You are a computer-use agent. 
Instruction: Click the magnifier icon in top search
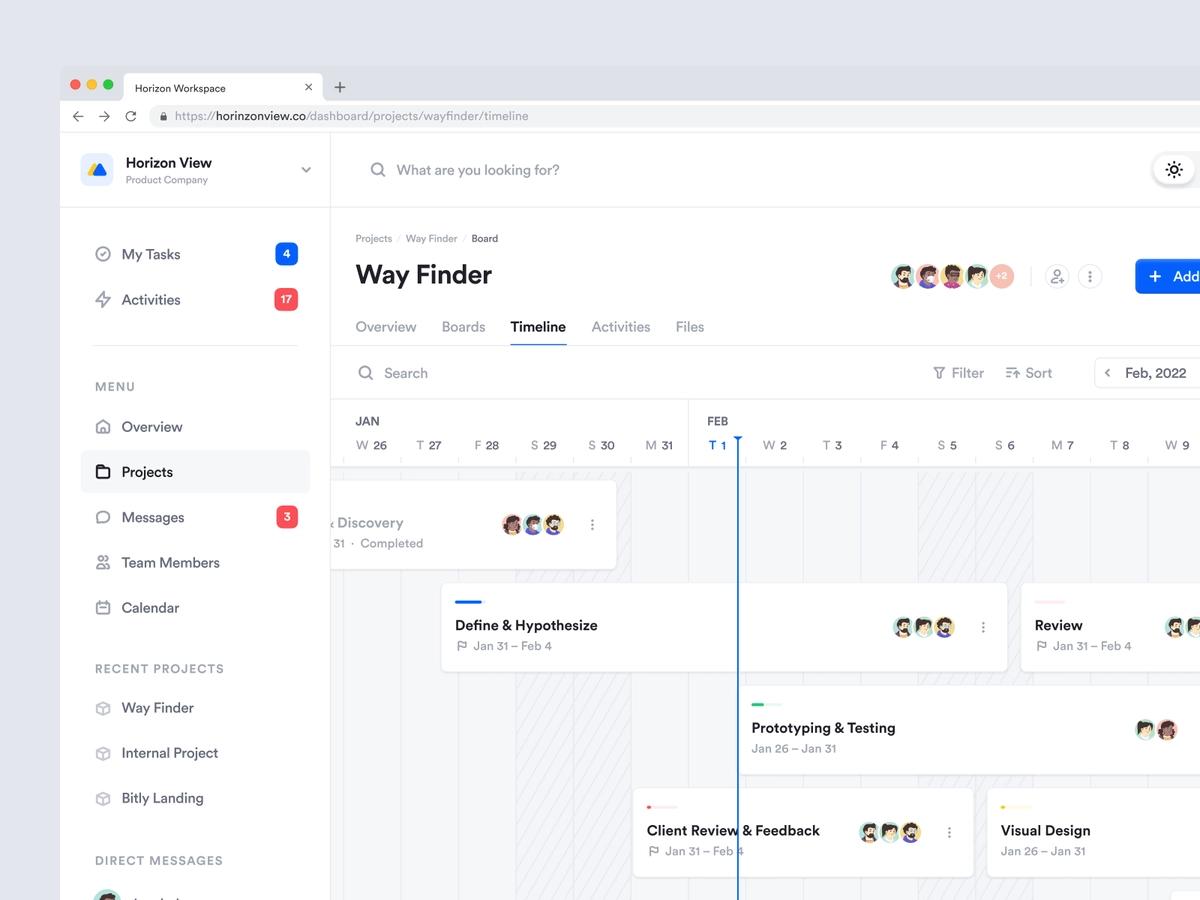coord(378,170)
